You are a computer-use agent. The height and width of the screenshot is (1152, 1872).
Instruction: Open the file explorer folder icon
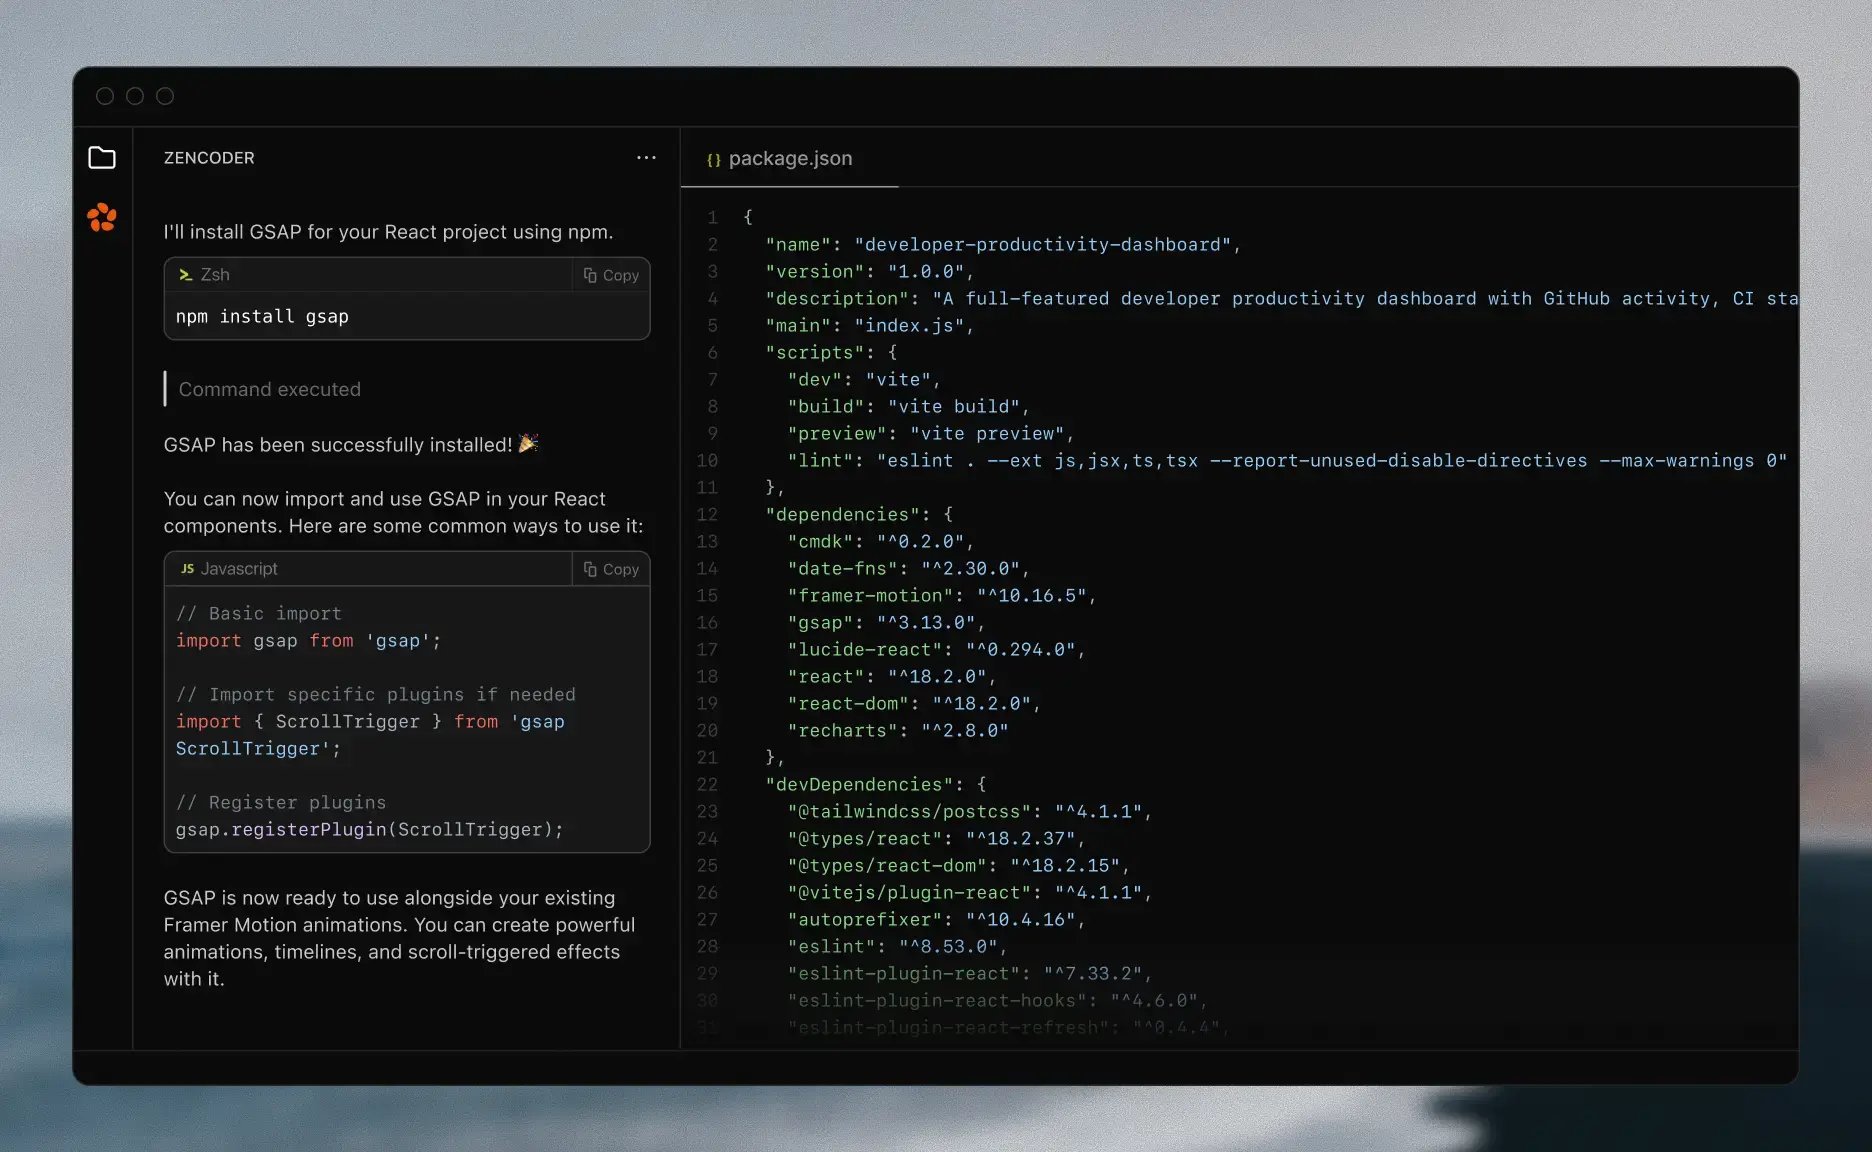(x=102, y=158)
